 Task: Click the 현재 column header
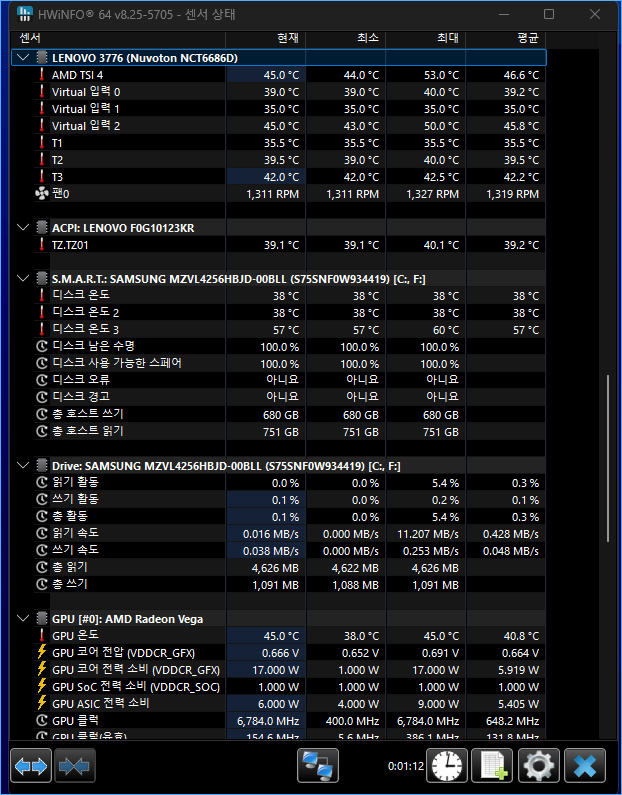coord(266,39)
